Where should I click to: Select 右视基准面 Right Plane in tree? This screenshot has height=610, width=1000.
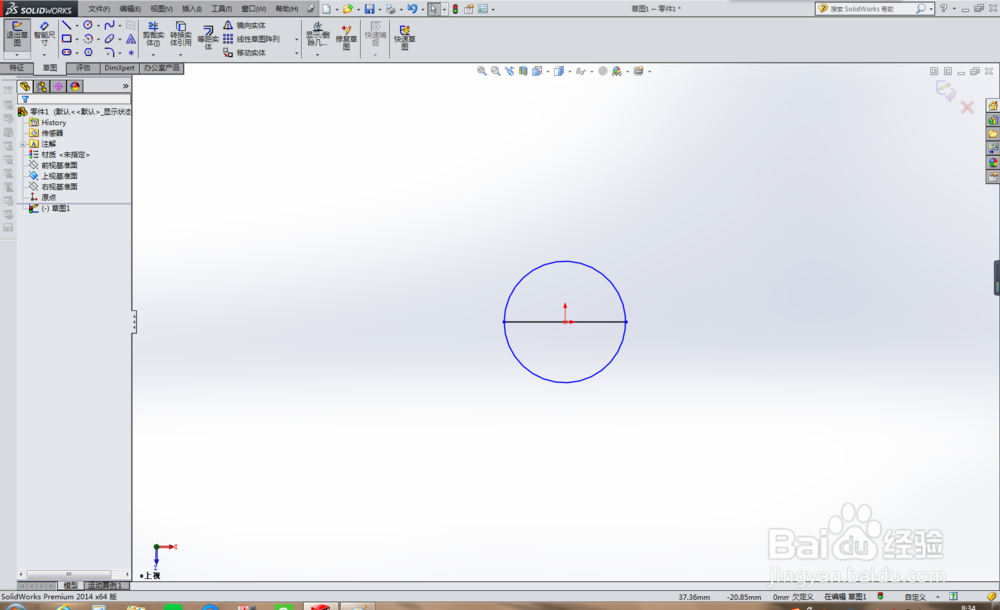54,187
